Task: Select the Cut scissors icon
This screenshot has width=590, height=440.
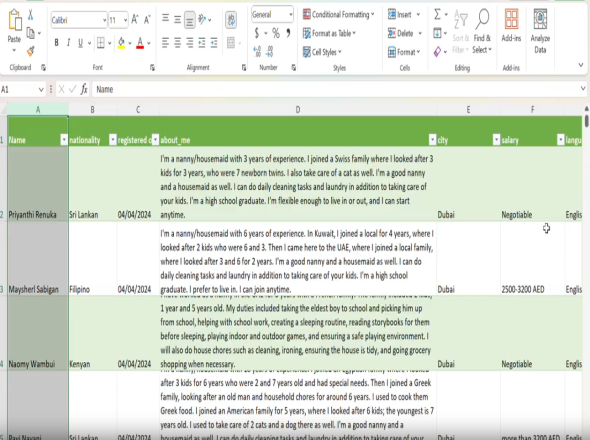Action: click(x=30, y=15)
